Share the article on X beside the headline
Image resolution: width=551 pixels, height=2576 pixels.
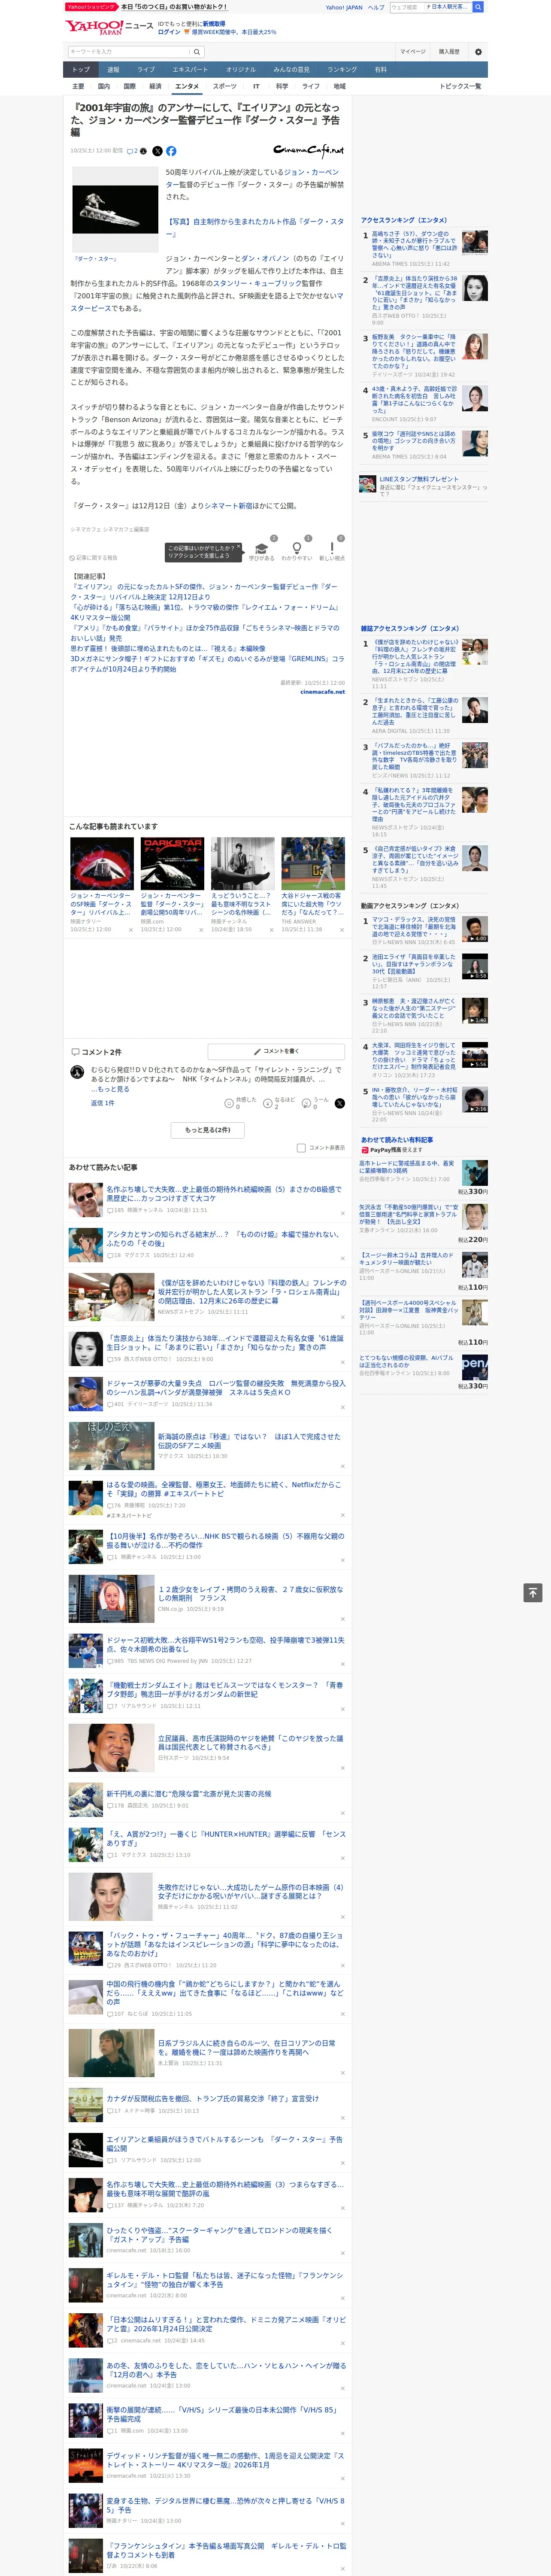157,151
